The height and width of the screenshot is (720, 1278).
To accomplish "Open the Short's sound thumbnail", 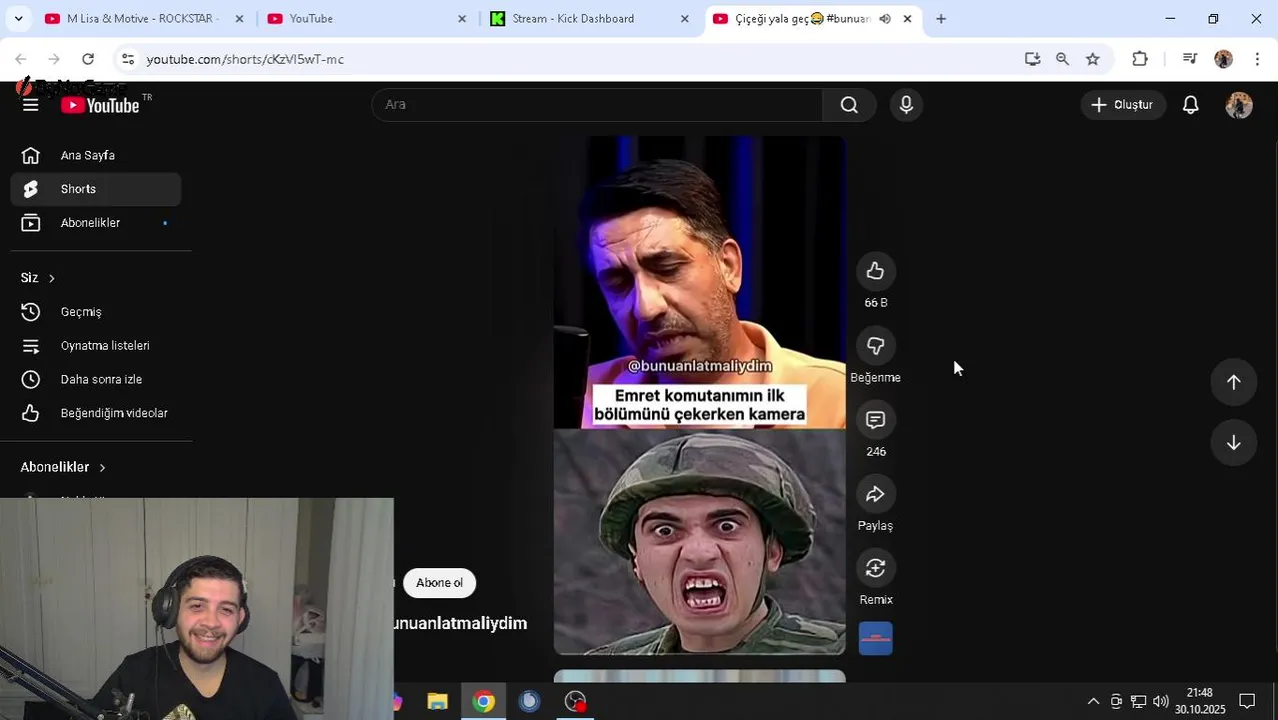I will (x=875, y=639).
